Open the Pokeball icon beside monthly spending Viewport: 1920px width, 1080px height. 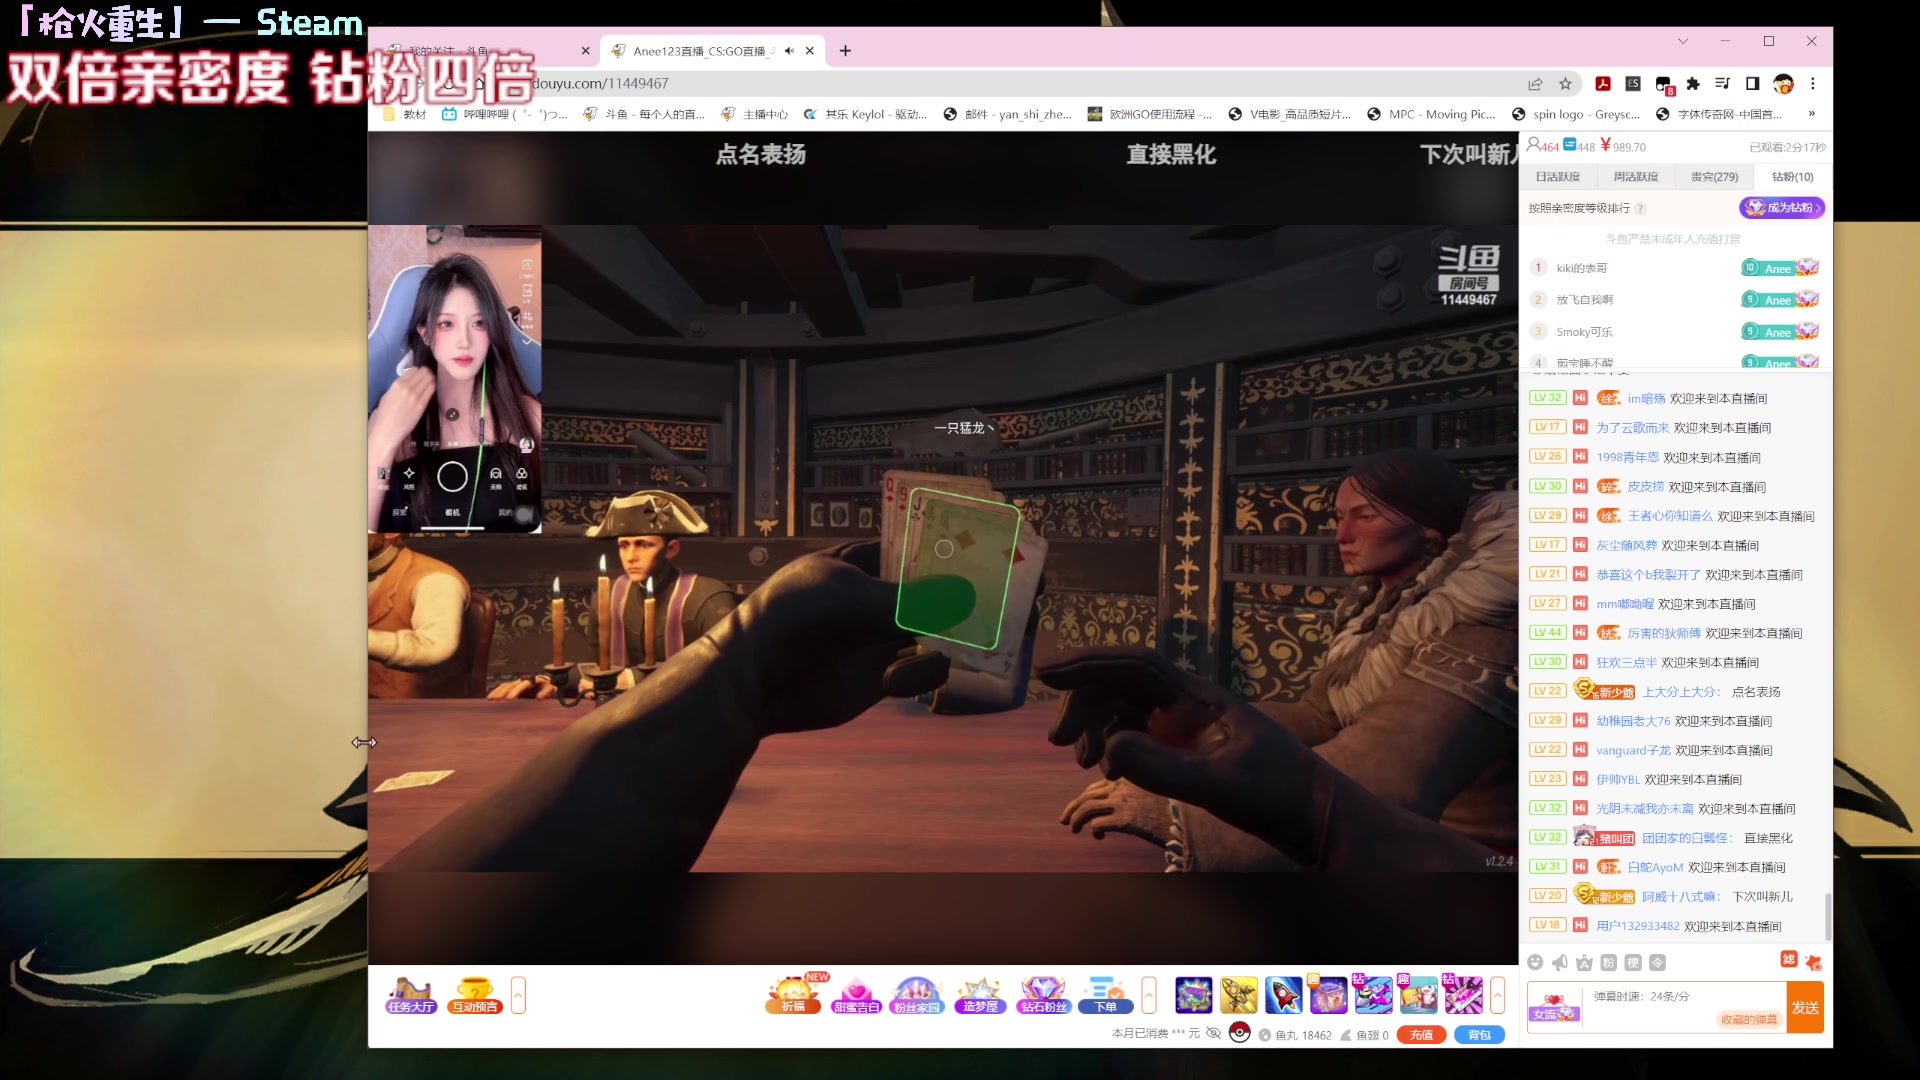coord(1239,1033)
